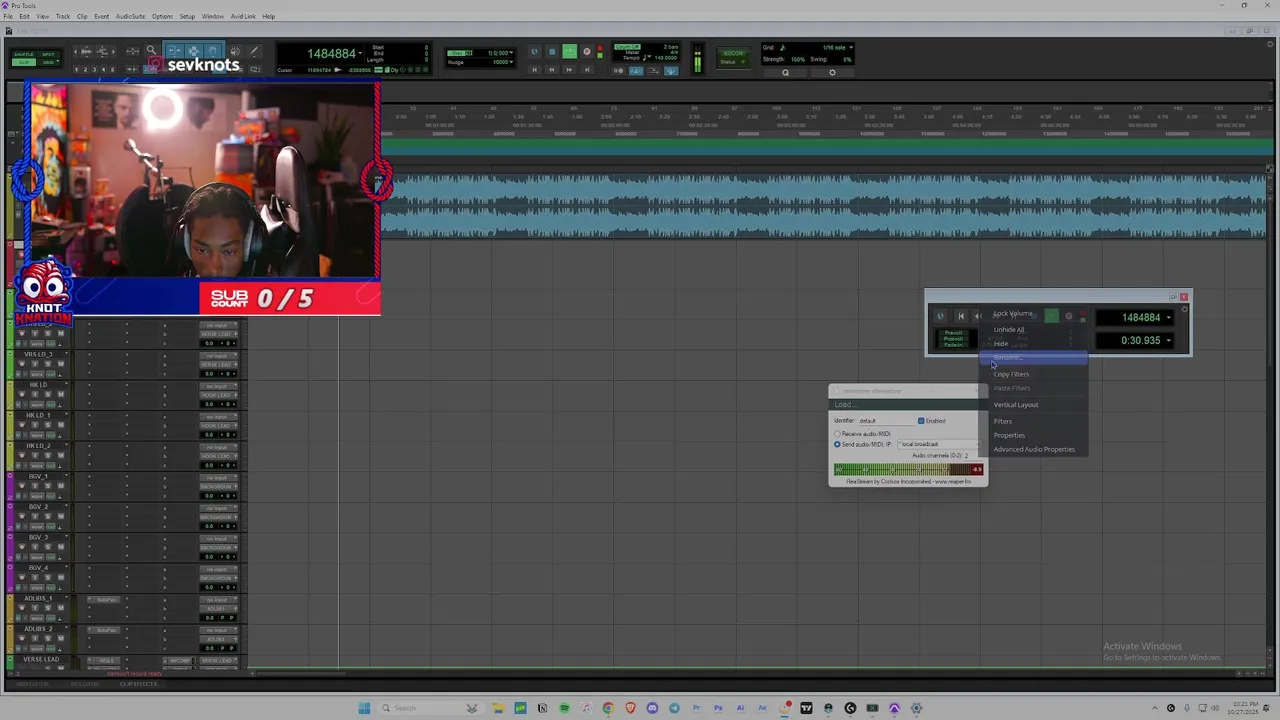Open Discord from taskbar
Screen dimensions: 1280x720
pos(652,708)
